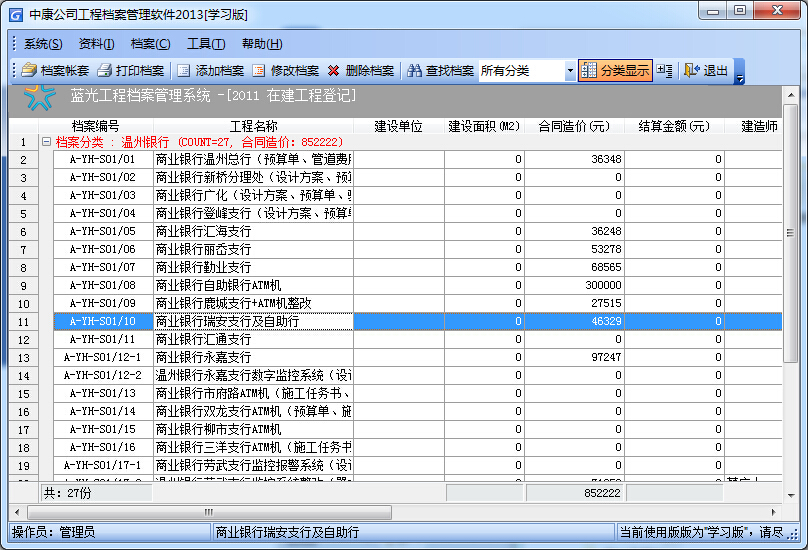Sort by the 合同造价(元) column header
808x550 pixels.
pyautogui.click(x=574, y=126)
